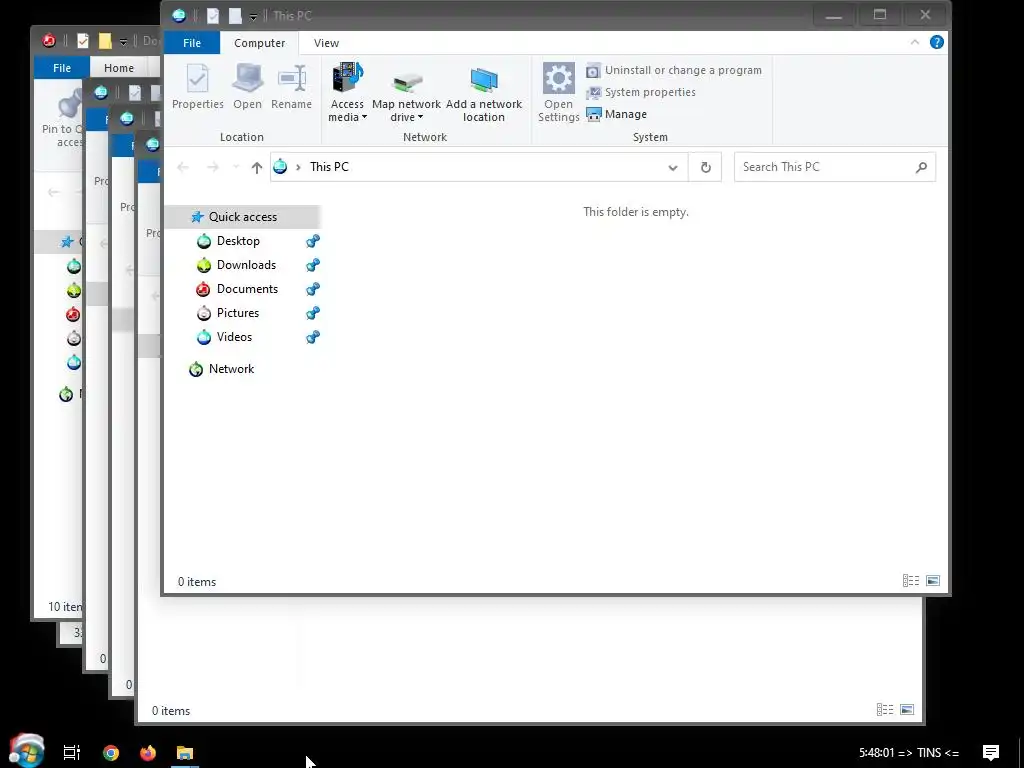Click the pin icon beside Documents

click(x=313, y=289)
